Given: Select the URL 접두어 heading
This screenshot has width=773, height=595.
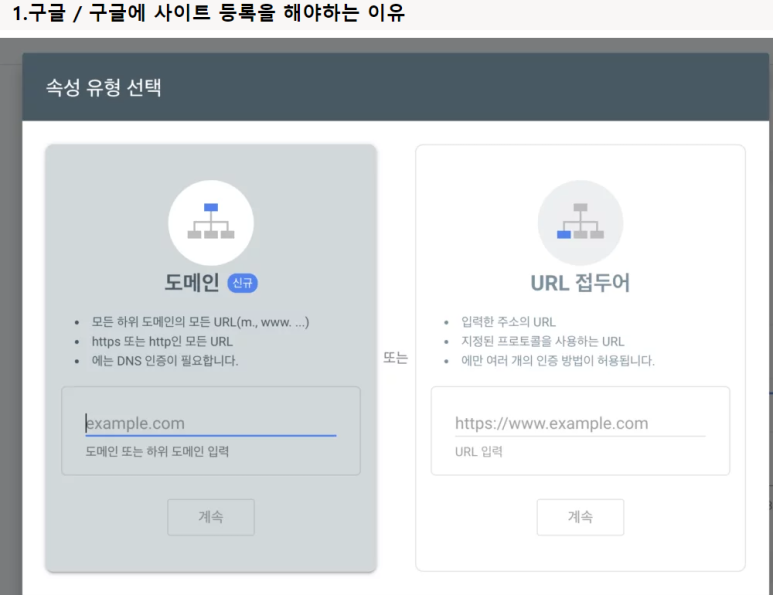Looking at the screenshot, I should click(x=580, y=283).
